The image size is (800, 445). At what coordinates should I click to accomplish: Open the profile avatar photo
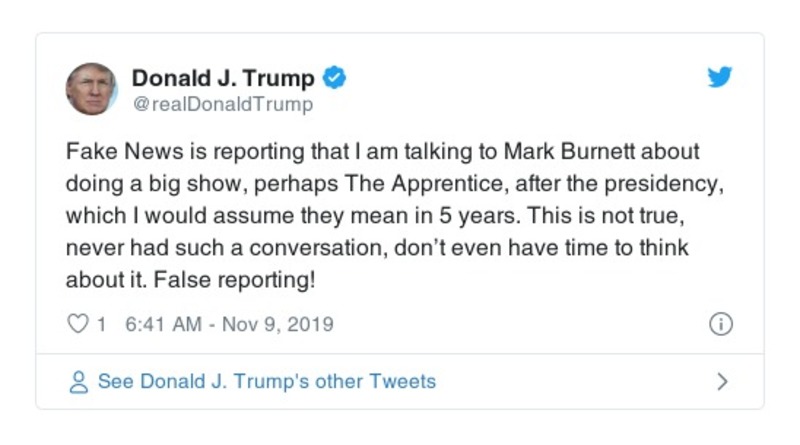click(92, 89)
